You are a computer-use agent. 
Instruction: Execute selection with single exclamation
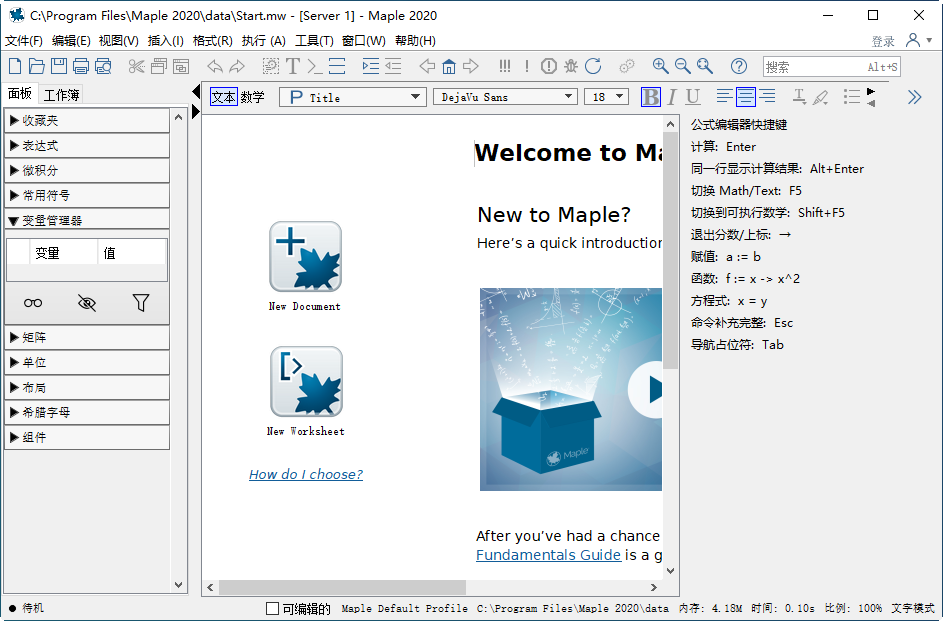[527, 66]
